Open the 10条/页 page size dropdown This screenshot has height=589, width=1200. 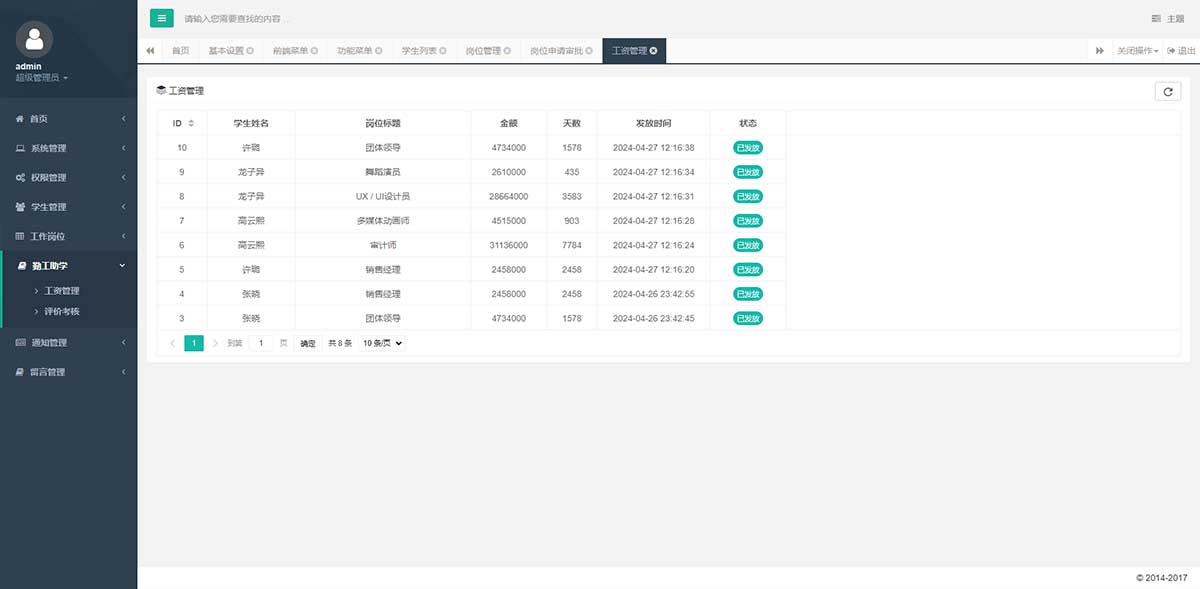coord(382,343)
